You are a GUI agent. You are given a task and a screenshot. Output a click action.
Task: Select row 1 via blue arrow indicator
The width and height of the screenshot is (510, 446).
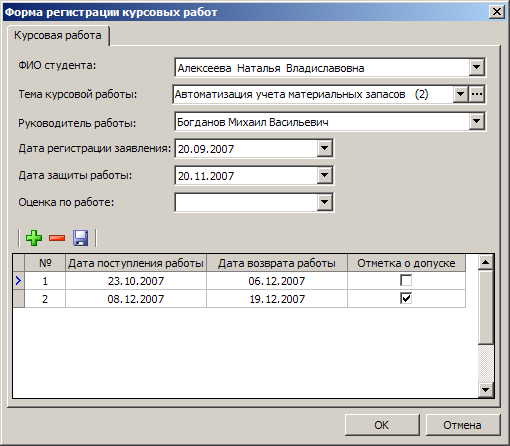[x=19, y=281]
